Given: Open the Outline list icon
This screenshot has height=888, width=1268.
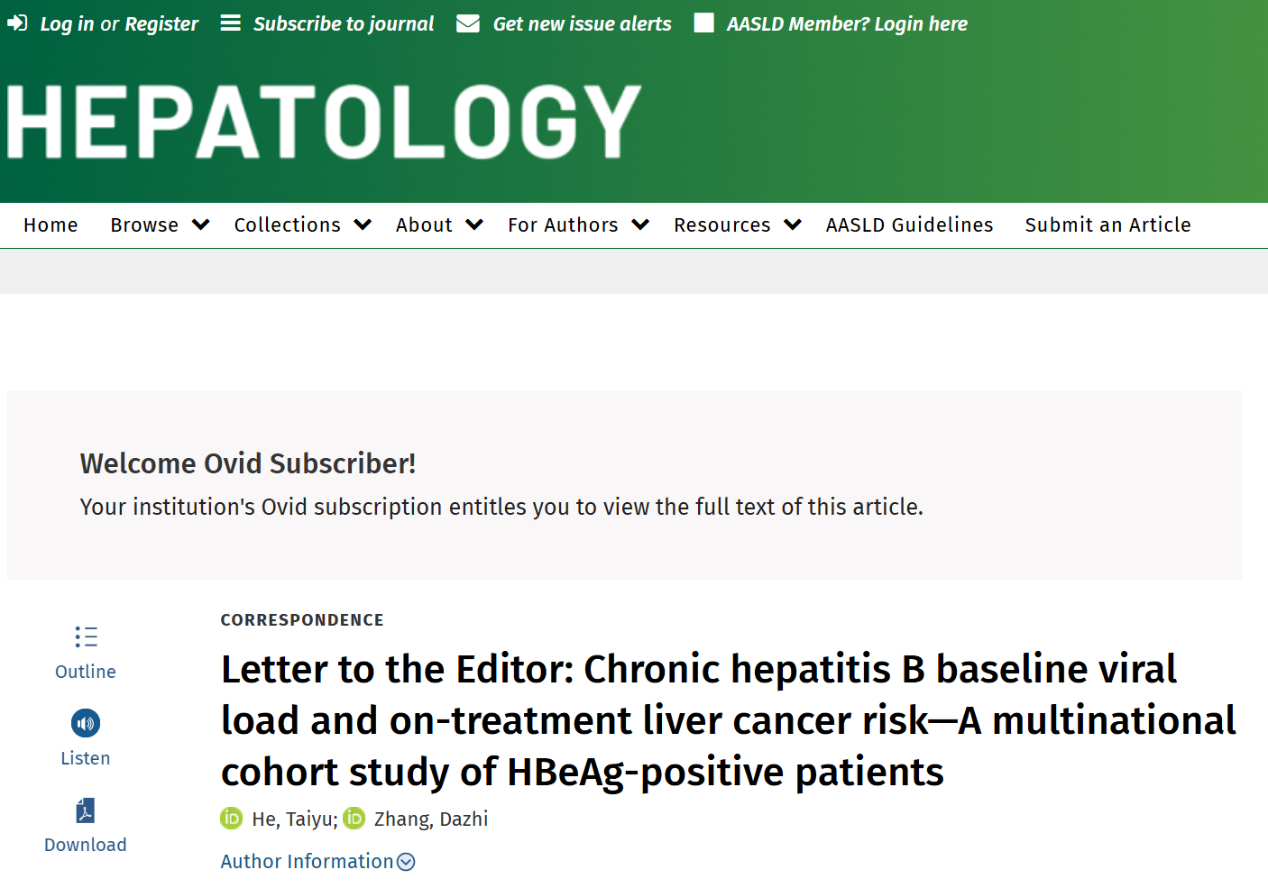Looking at the screenshot, I should tap(86, 637).
